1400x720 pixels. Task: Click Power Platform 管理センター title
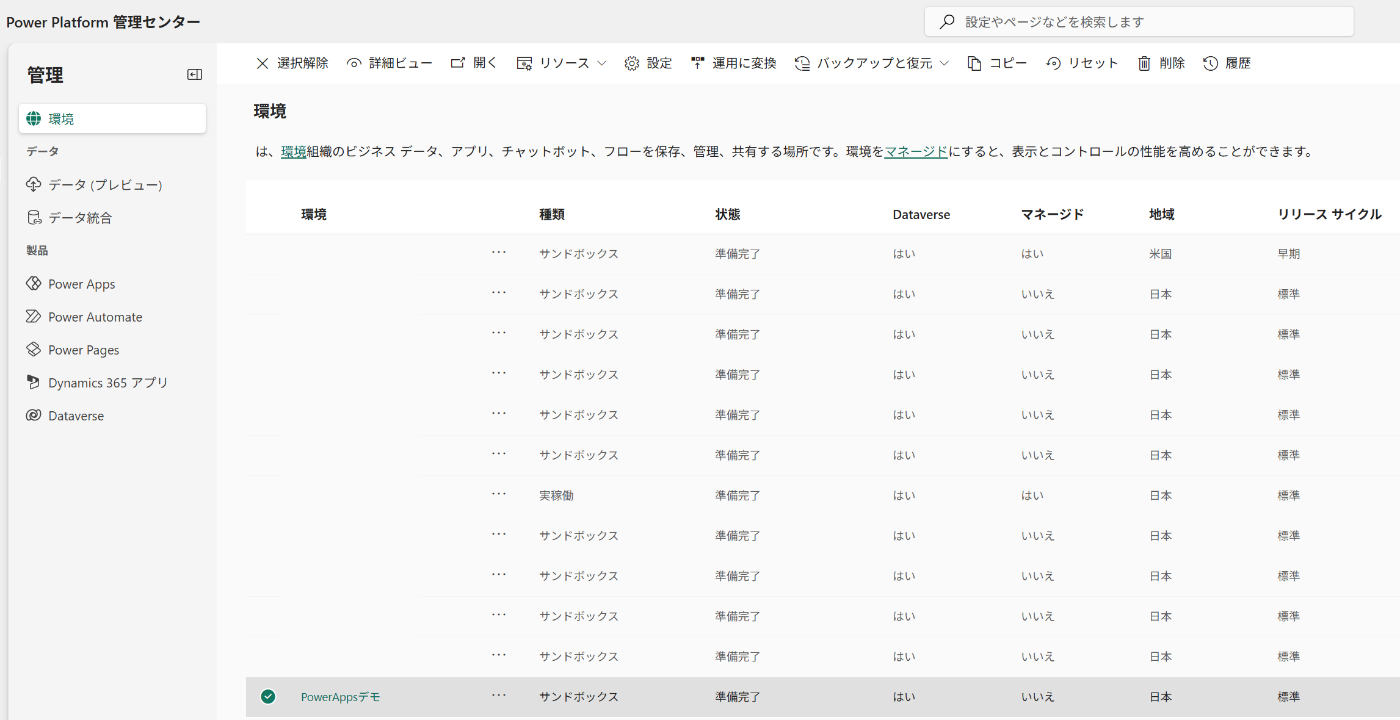103,22
